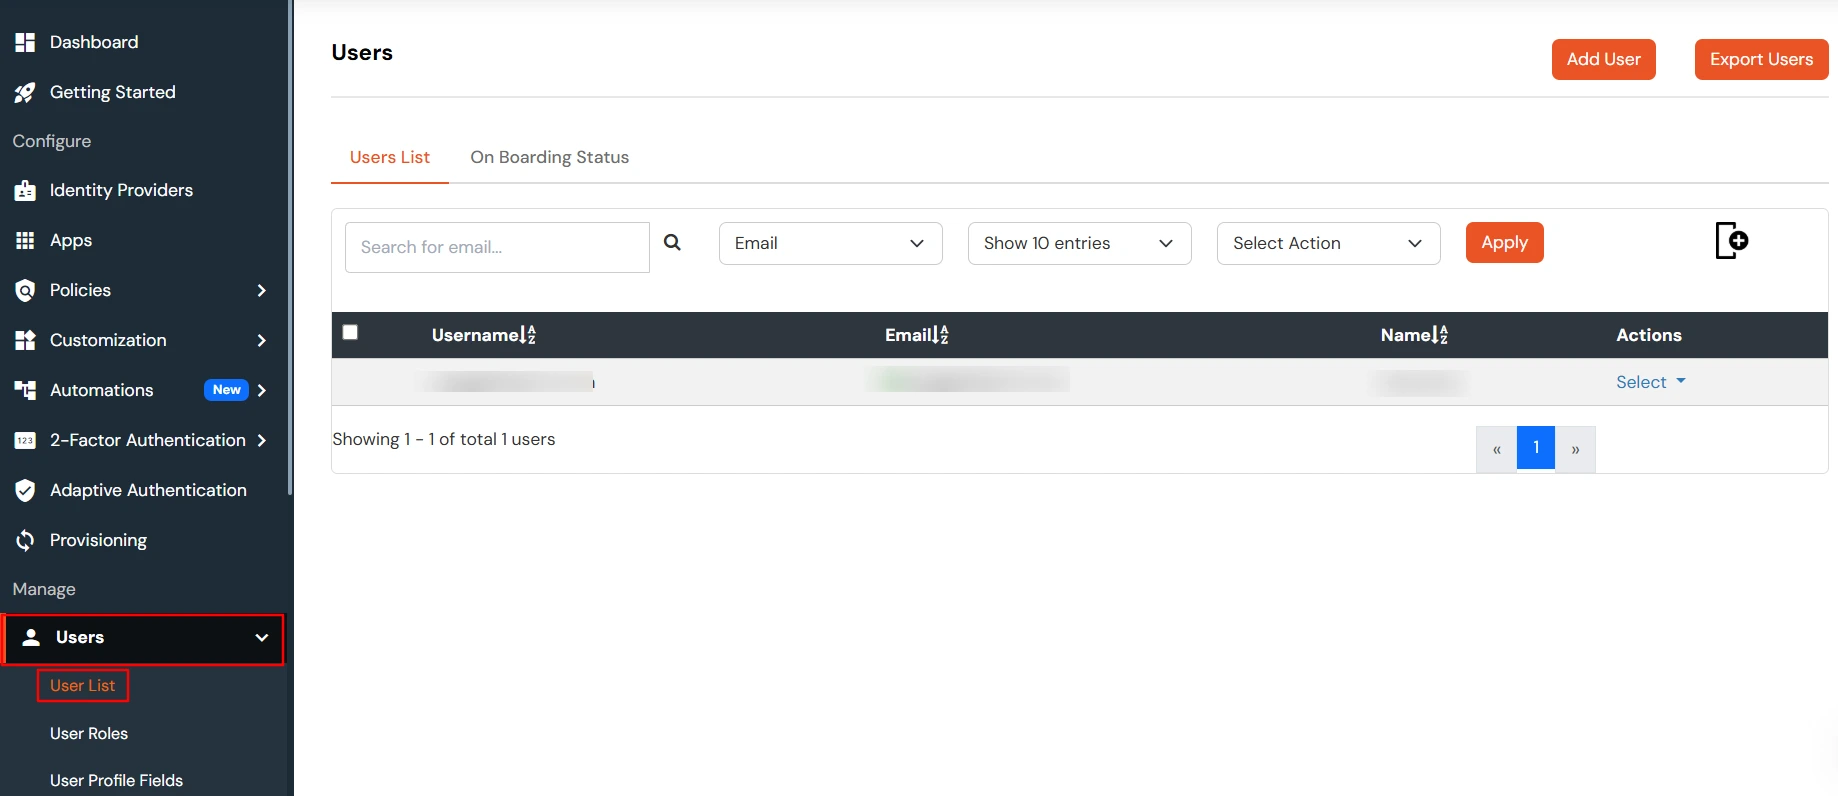This screenshot has height=796, width=1838.
Task: Go to page 1 in pagination
Action: pyautogui.click(x=1535, y=447)
